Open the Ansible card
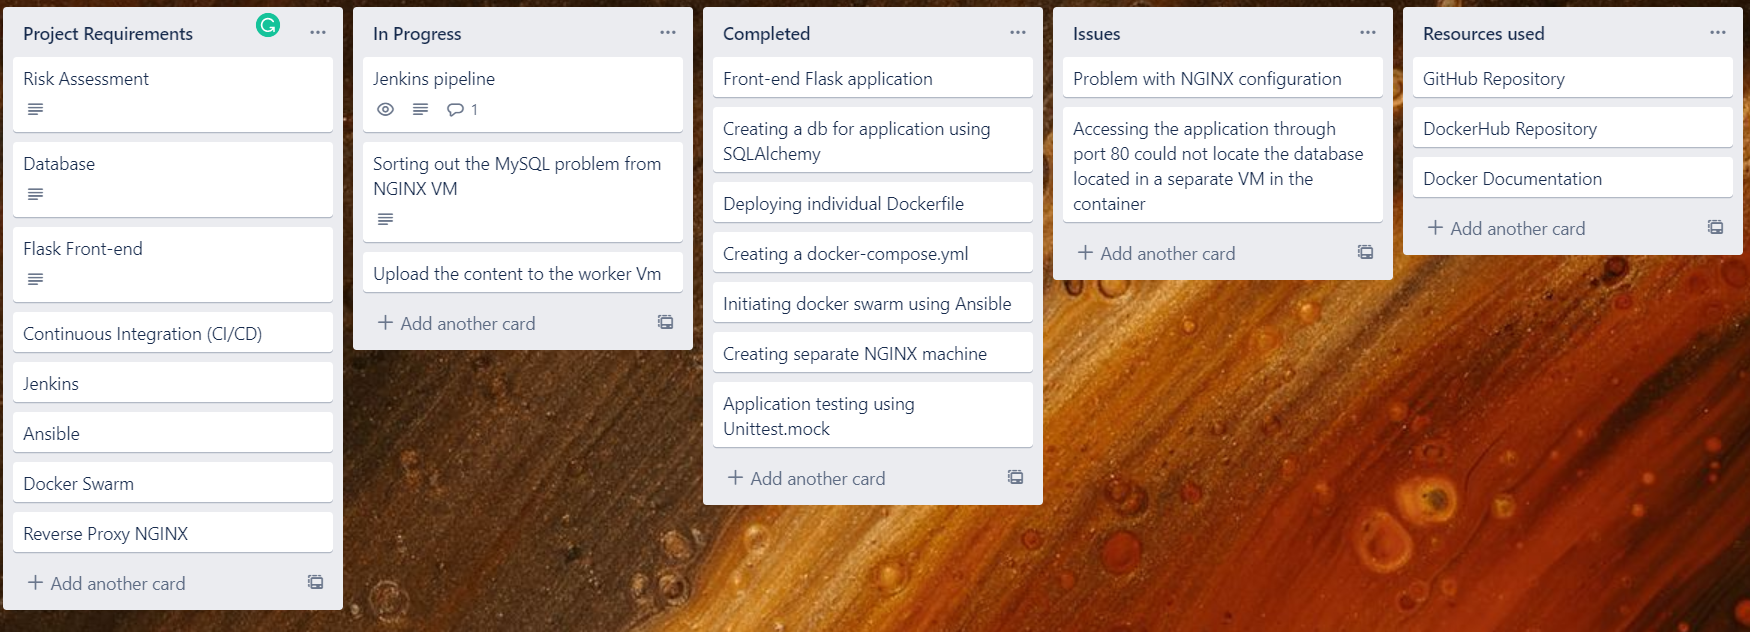This screenshot has width=1750, height=632. (x=173, y=432)
